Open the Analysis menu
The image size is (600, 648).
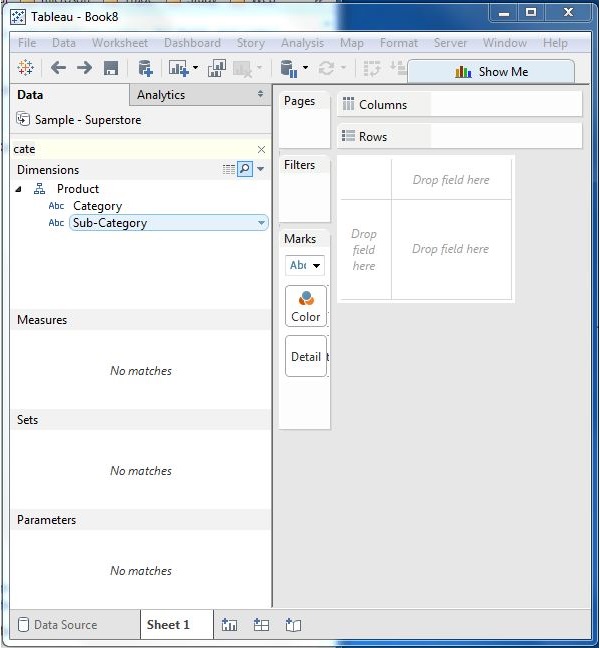[302, 43]
